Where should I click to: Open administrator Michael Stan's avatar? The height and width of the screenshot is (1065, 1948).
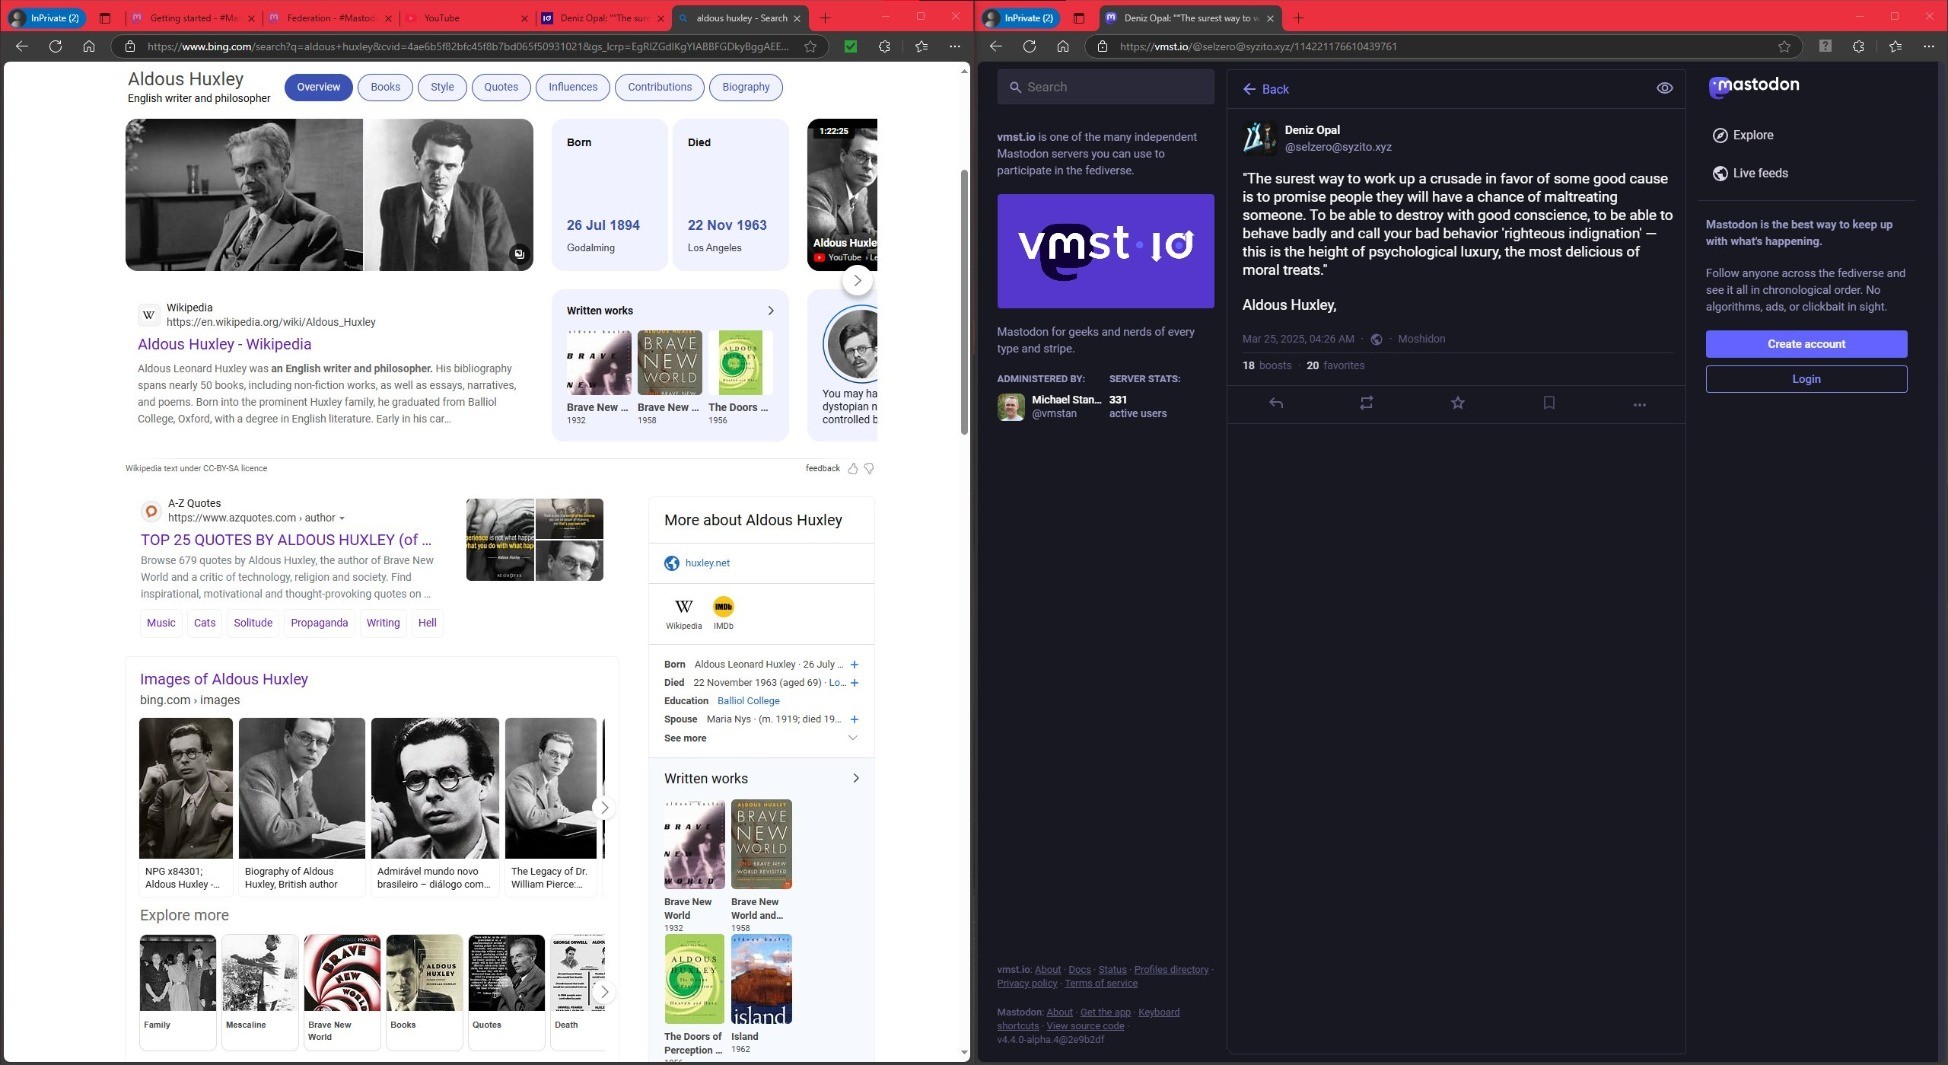(x=1010, y=406)
